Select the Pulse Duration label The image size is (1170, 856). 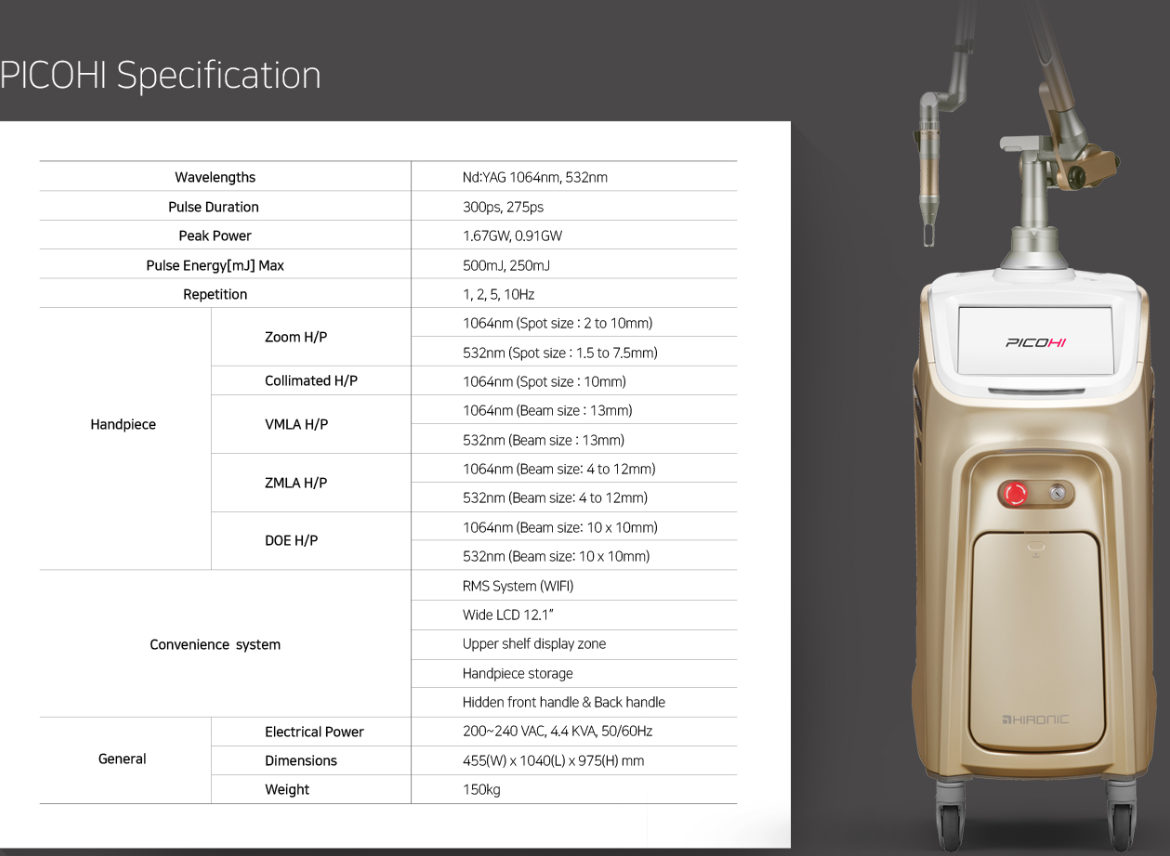coord(213,207)
